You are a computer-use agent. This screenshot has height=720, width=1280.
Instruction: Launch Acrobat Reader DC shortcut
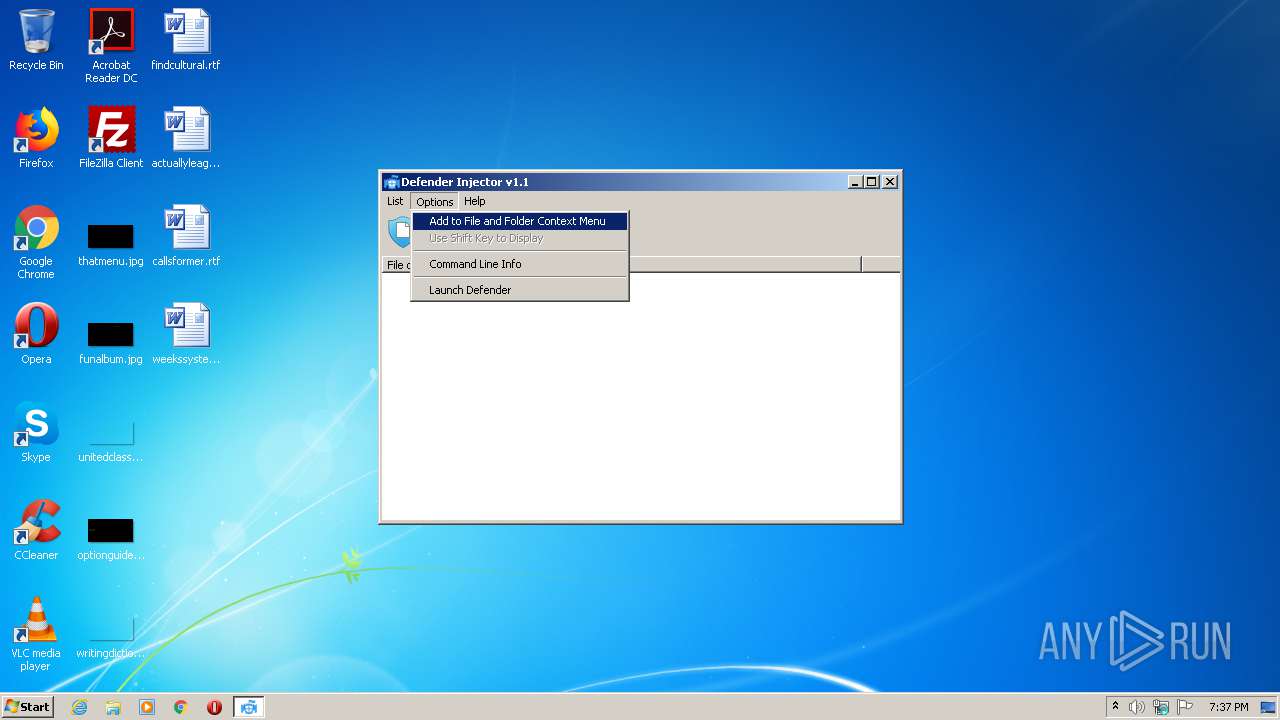(x=111, y=46)
